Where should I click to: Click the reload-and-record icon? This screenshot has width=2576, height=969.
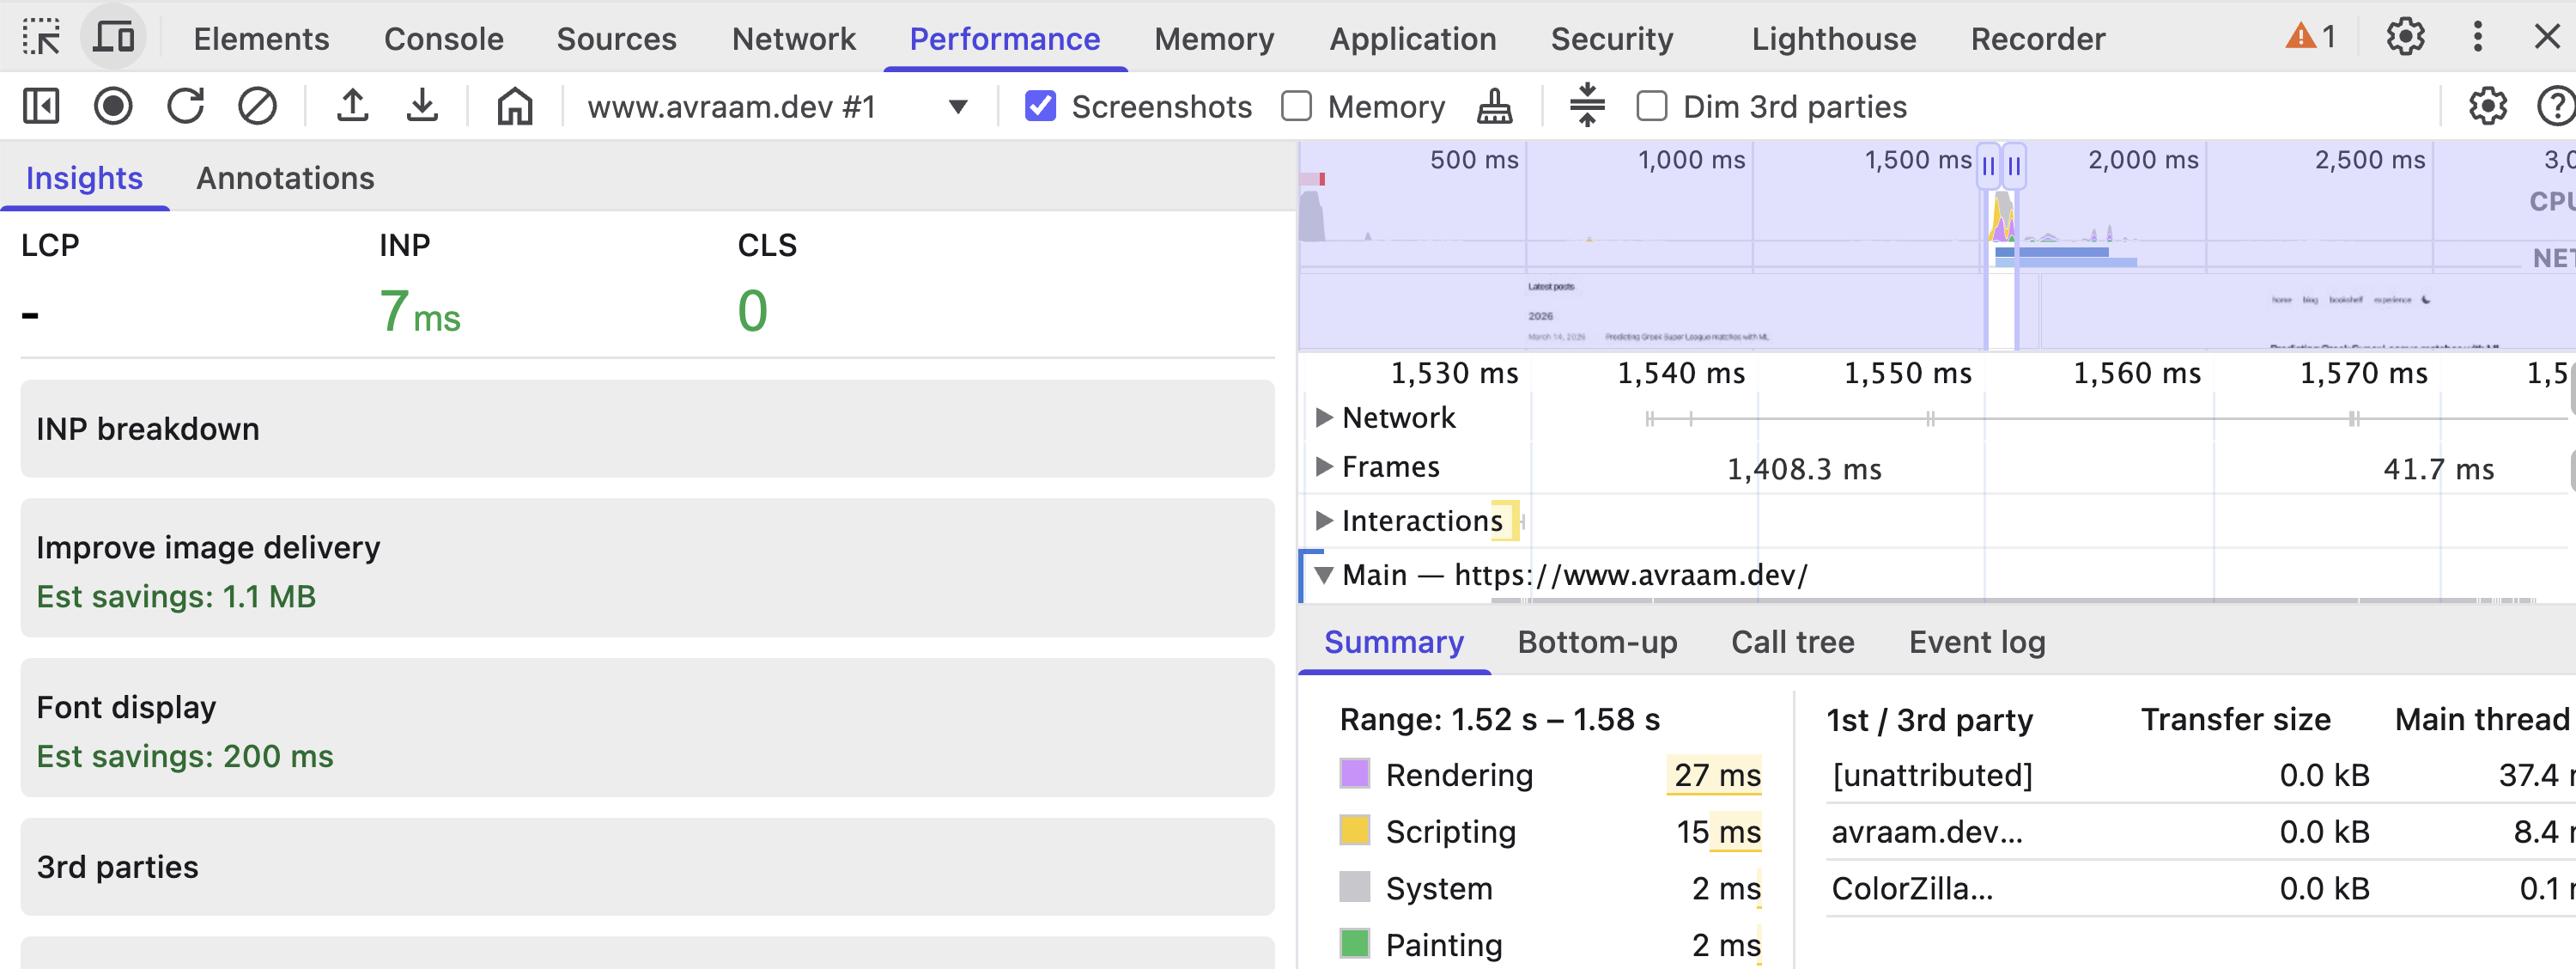point(186,106)
